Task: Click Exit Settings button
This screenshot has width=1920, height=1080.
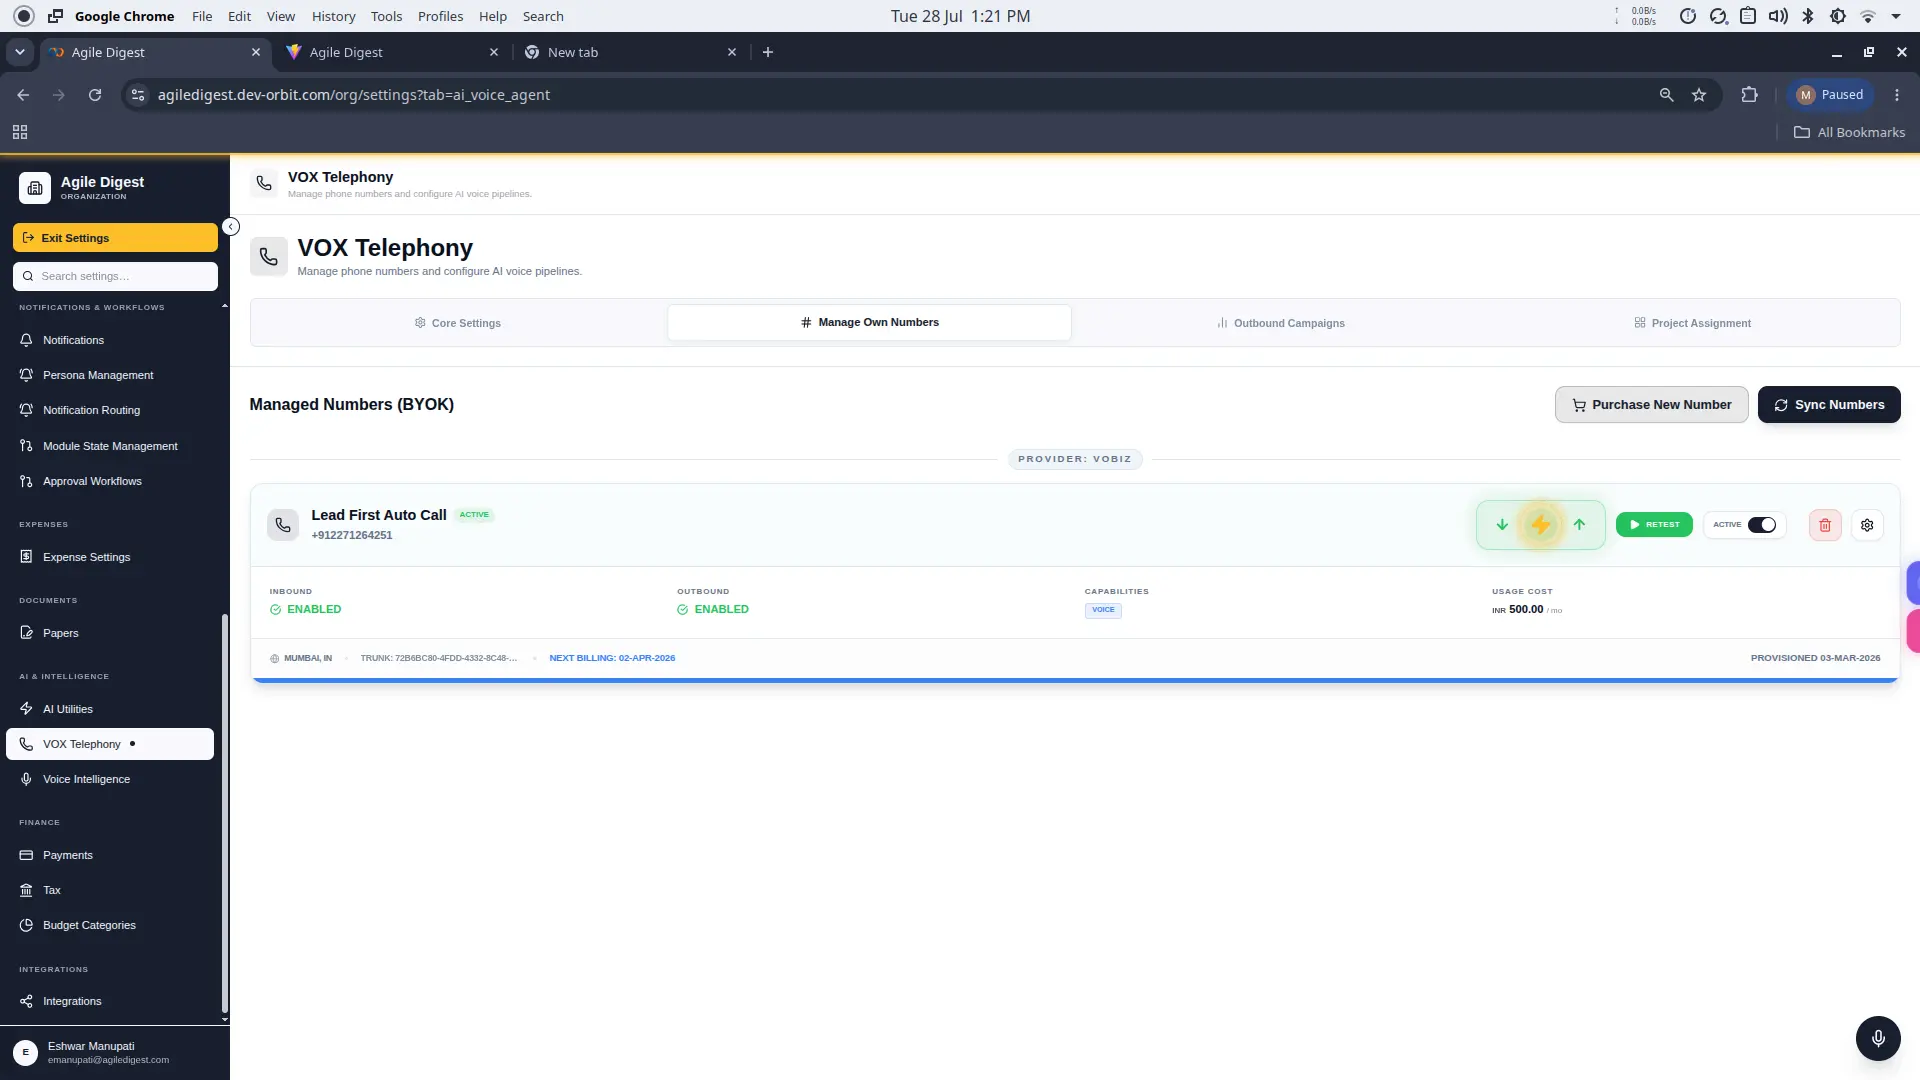Action: click(115, 238)
